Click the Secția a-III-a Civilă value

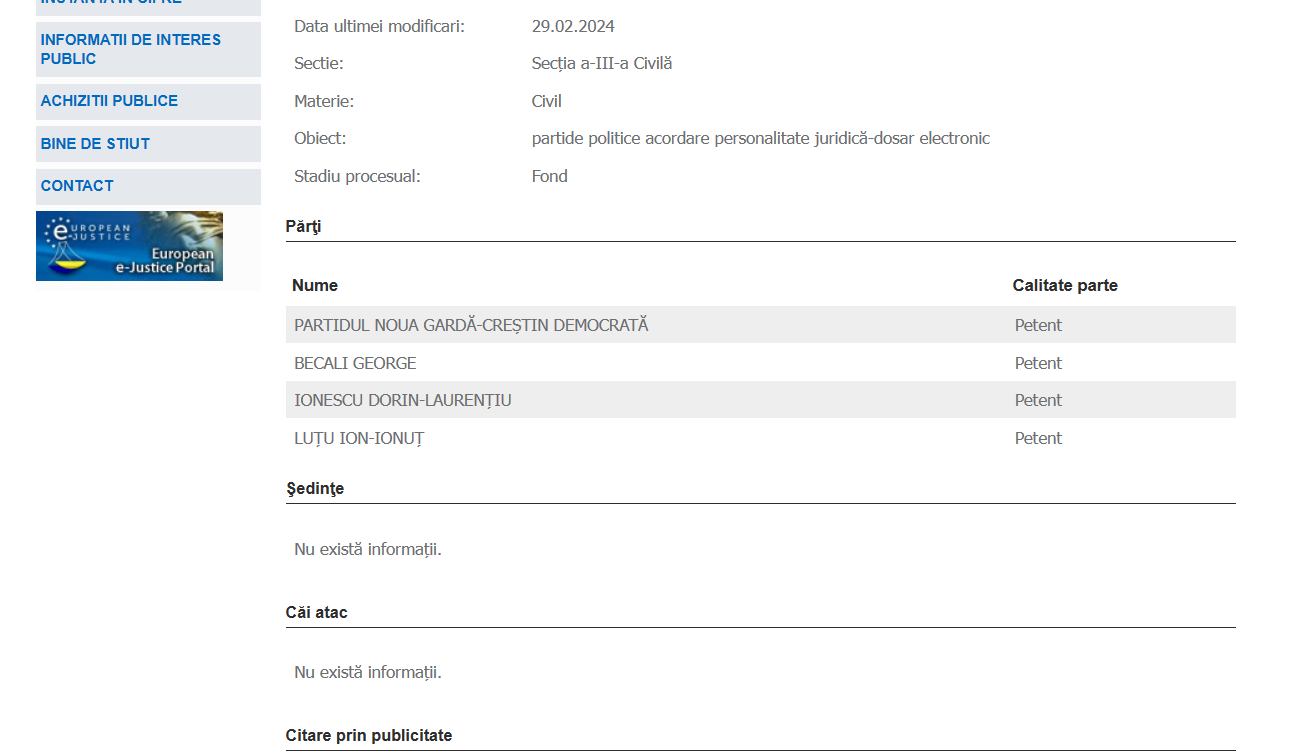point(602,63)
